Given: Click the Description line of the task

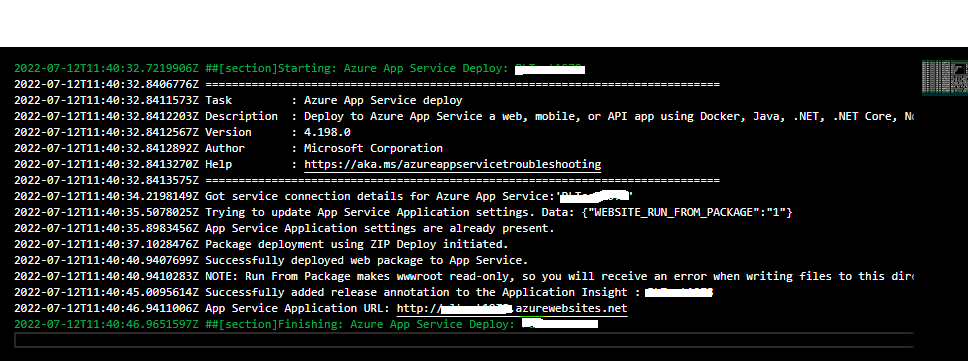Looking at the screenshot, I should click(x=464, y=116).
